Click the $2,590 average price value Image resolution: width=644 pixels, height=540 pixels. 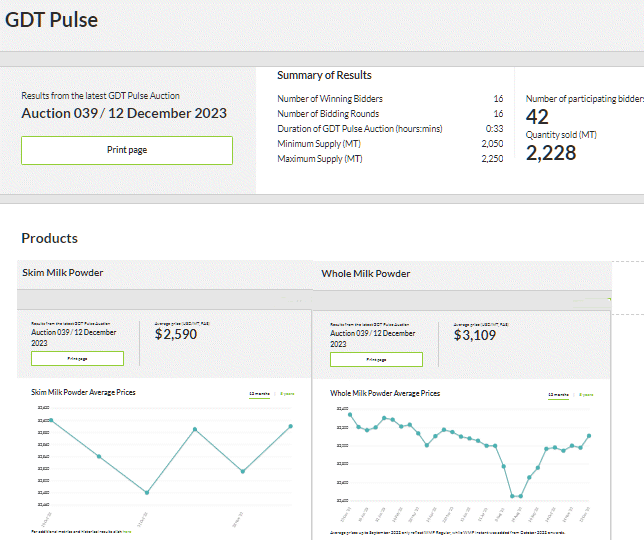pos(176,334)
